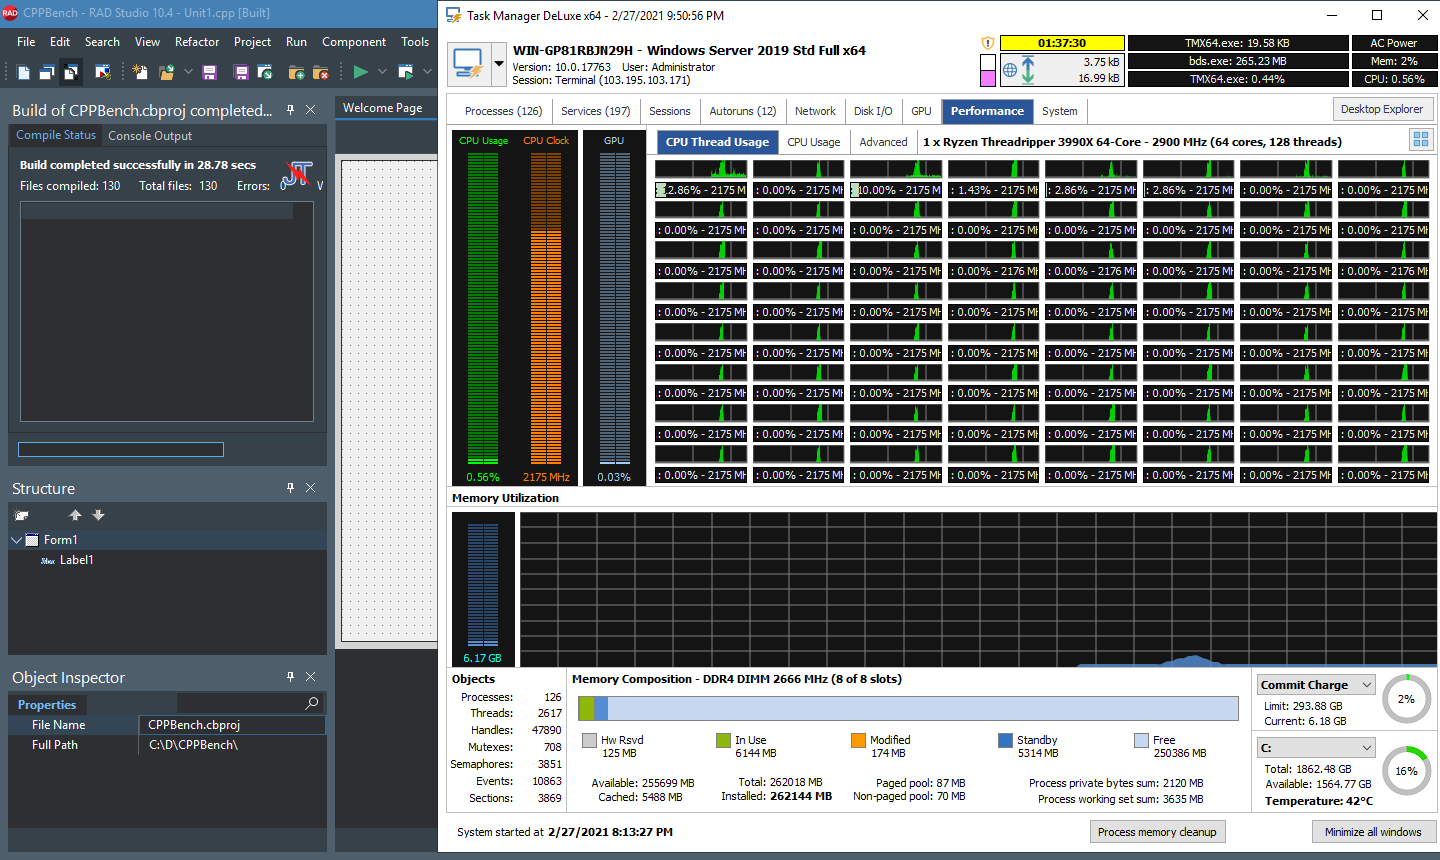
Task: Pin the Structure panel
Action: click(x=291, y=488)
